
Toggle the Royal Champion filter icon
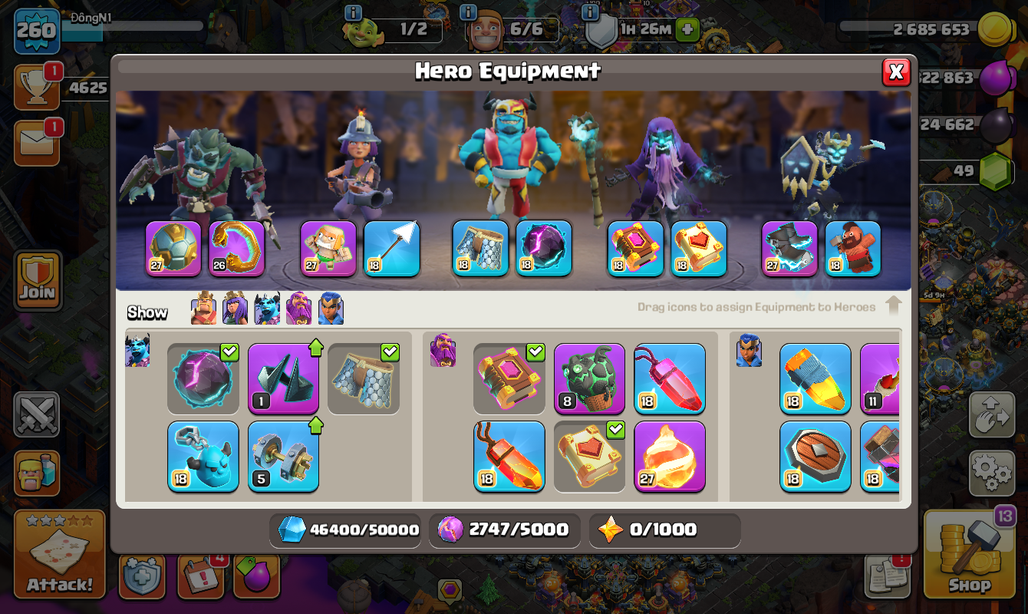tap(331, 309)
